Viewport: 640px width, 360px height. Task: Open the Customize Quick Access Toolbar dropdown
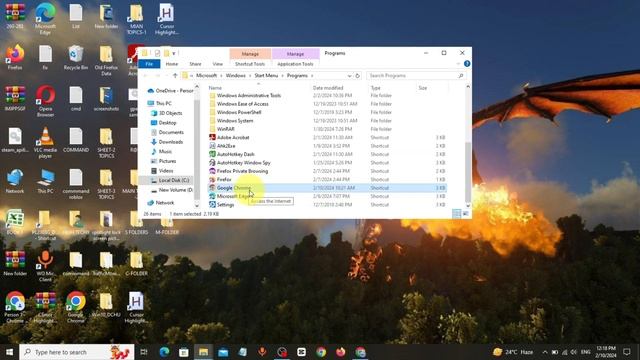(174, 53)
